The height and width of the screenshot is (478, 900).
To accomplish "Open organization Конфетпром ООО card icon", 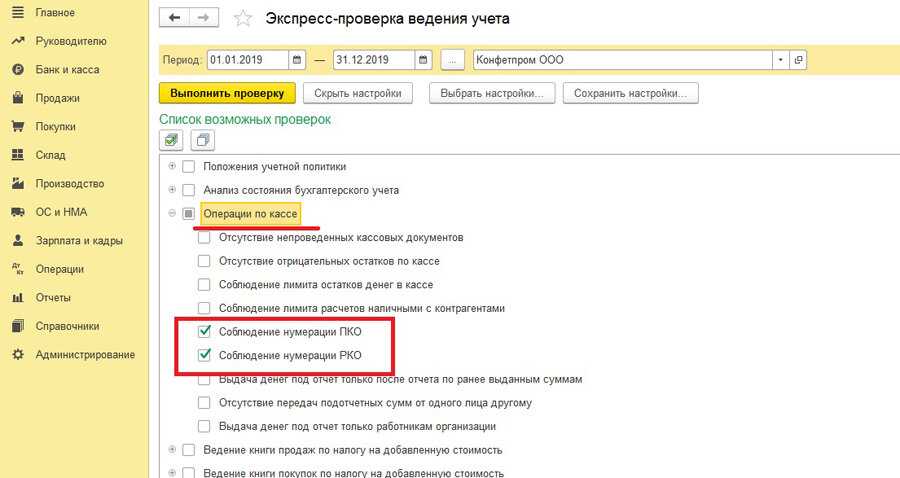I will point(798,60).
